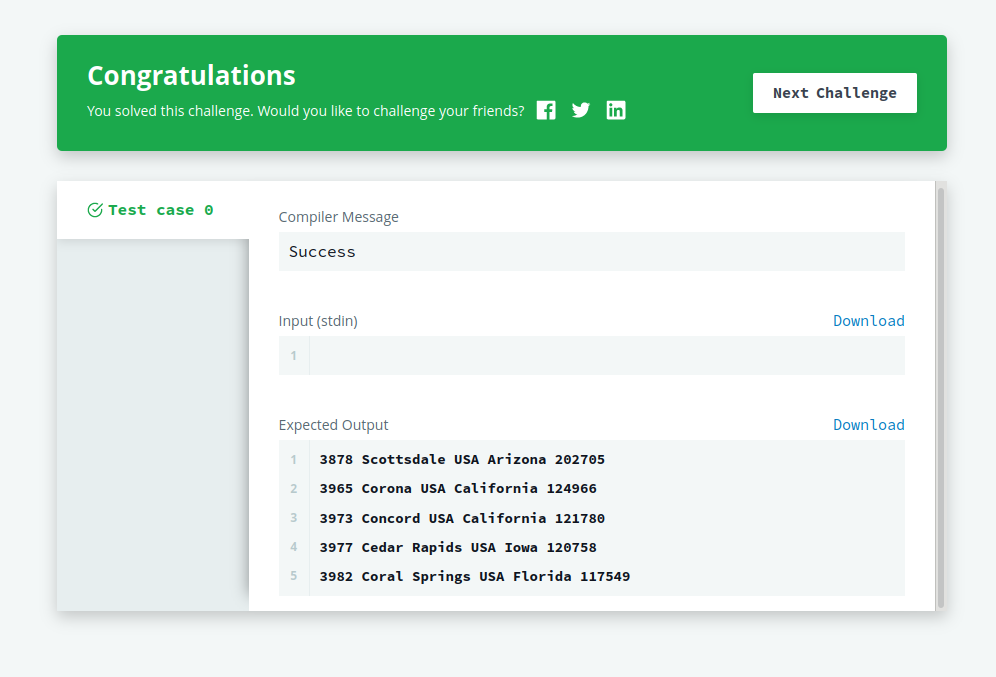Select line 1 of Expected Output
Viewport: 996px width, 677px height.
pyautogui.click(x=462, y=459)
